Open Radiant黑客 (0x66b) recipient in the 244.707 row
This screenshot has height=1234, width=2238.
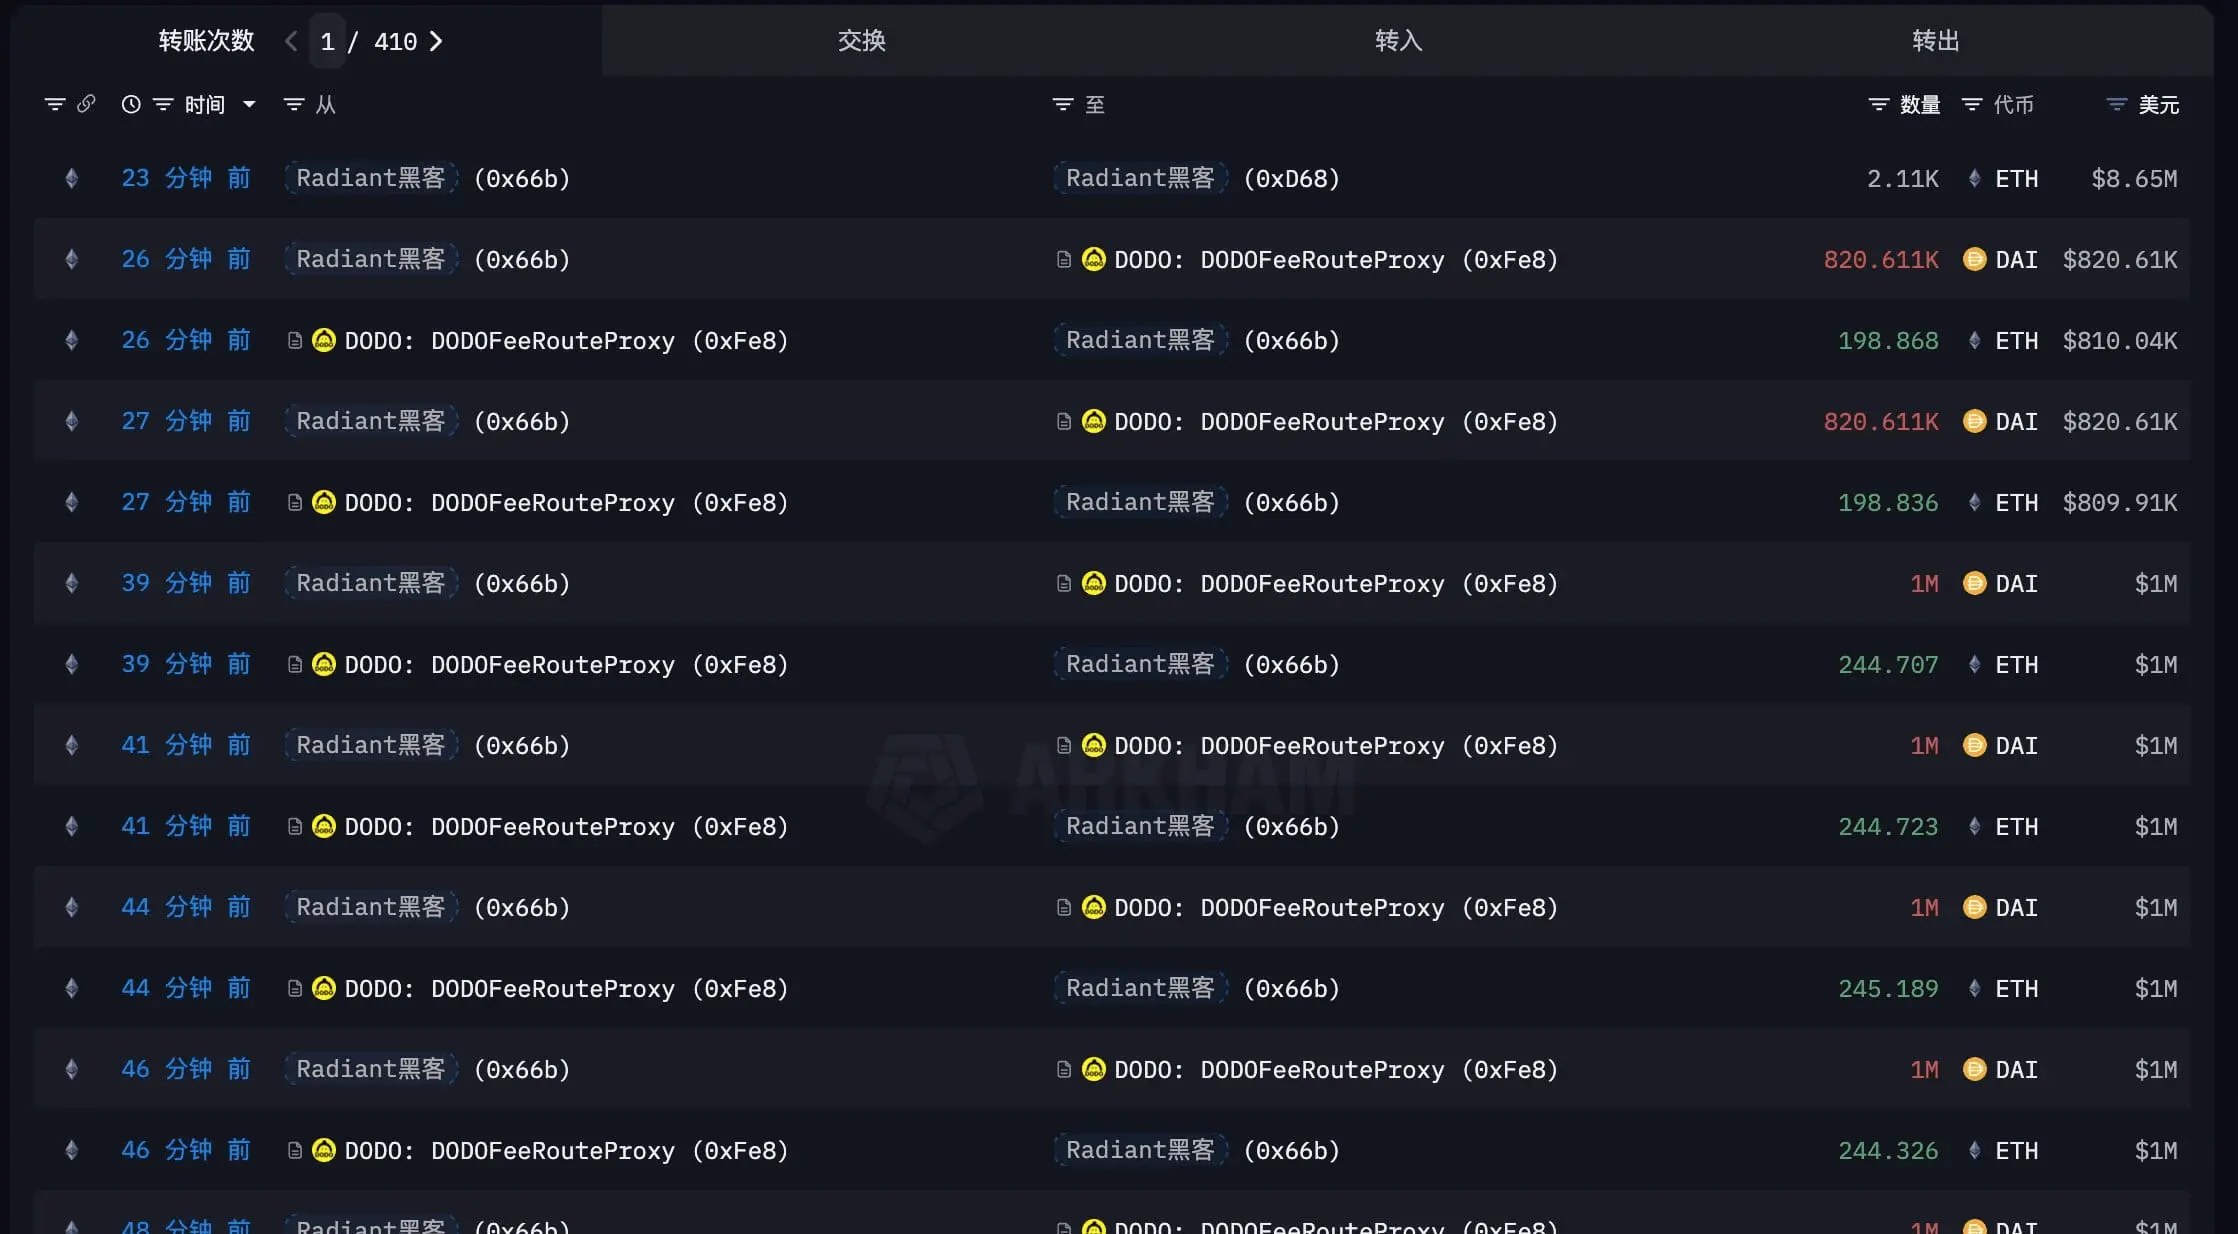pyautogui.click(x=1197, y=664)
